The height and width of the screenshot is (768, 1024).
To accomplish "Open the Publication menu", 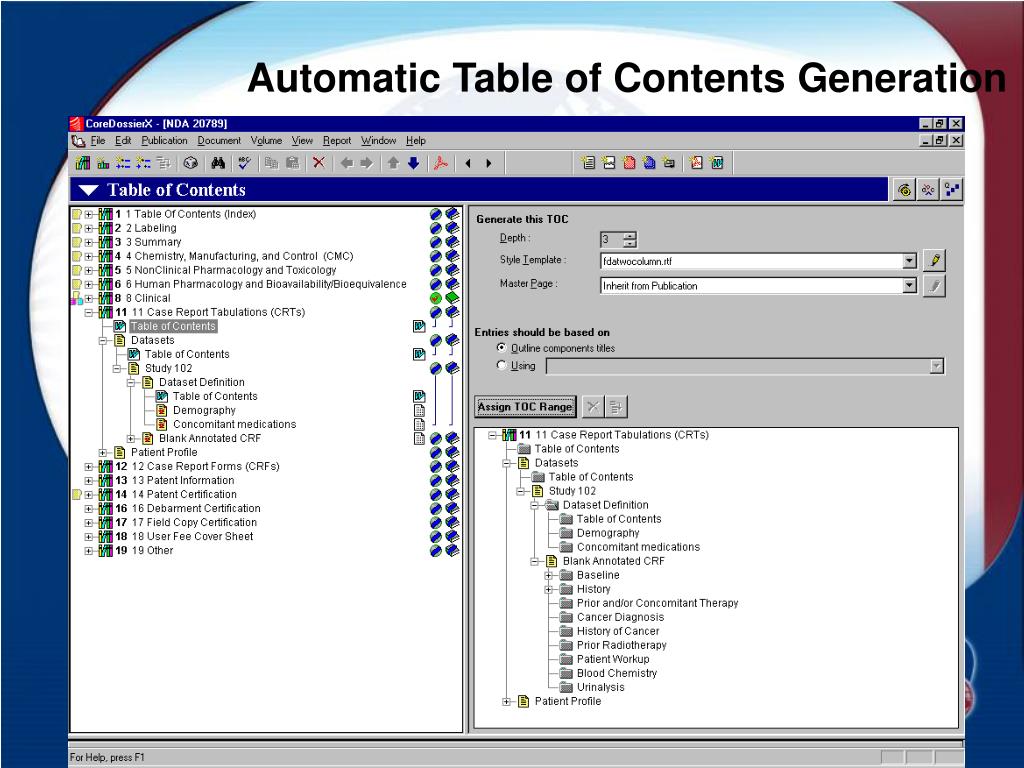I will (165, 140).
